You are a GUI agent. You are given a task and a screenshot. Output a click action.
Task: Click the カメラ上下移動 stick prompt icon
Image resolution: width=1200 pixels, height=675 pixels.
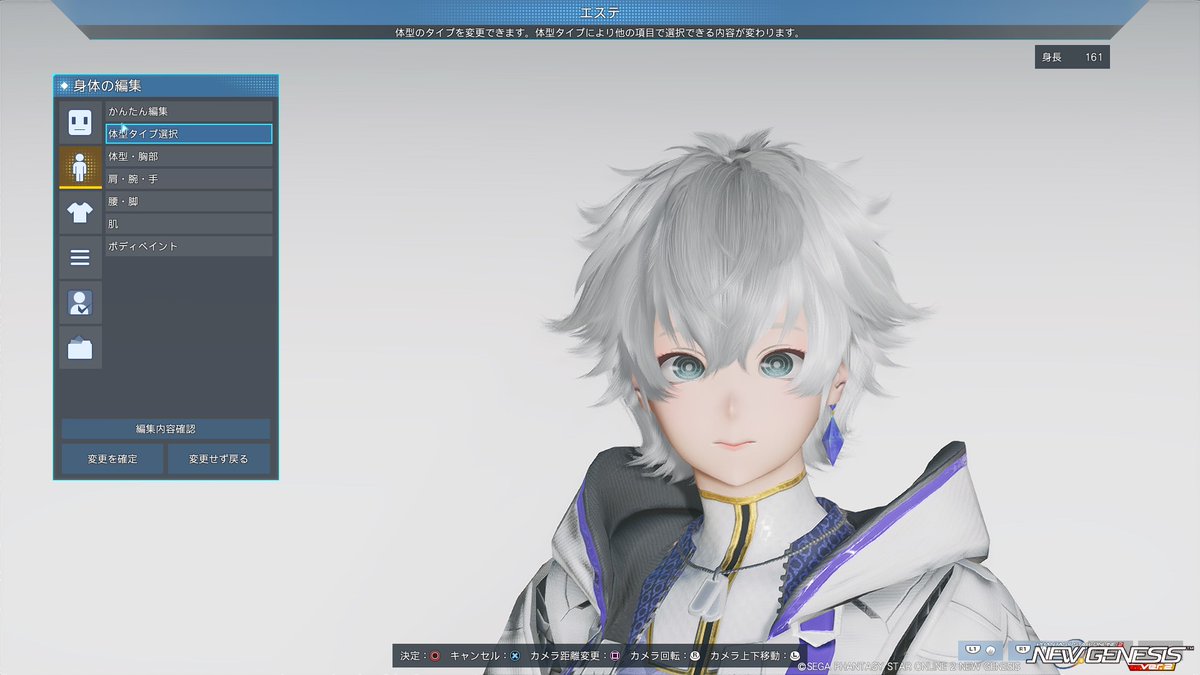pos(795,656)
